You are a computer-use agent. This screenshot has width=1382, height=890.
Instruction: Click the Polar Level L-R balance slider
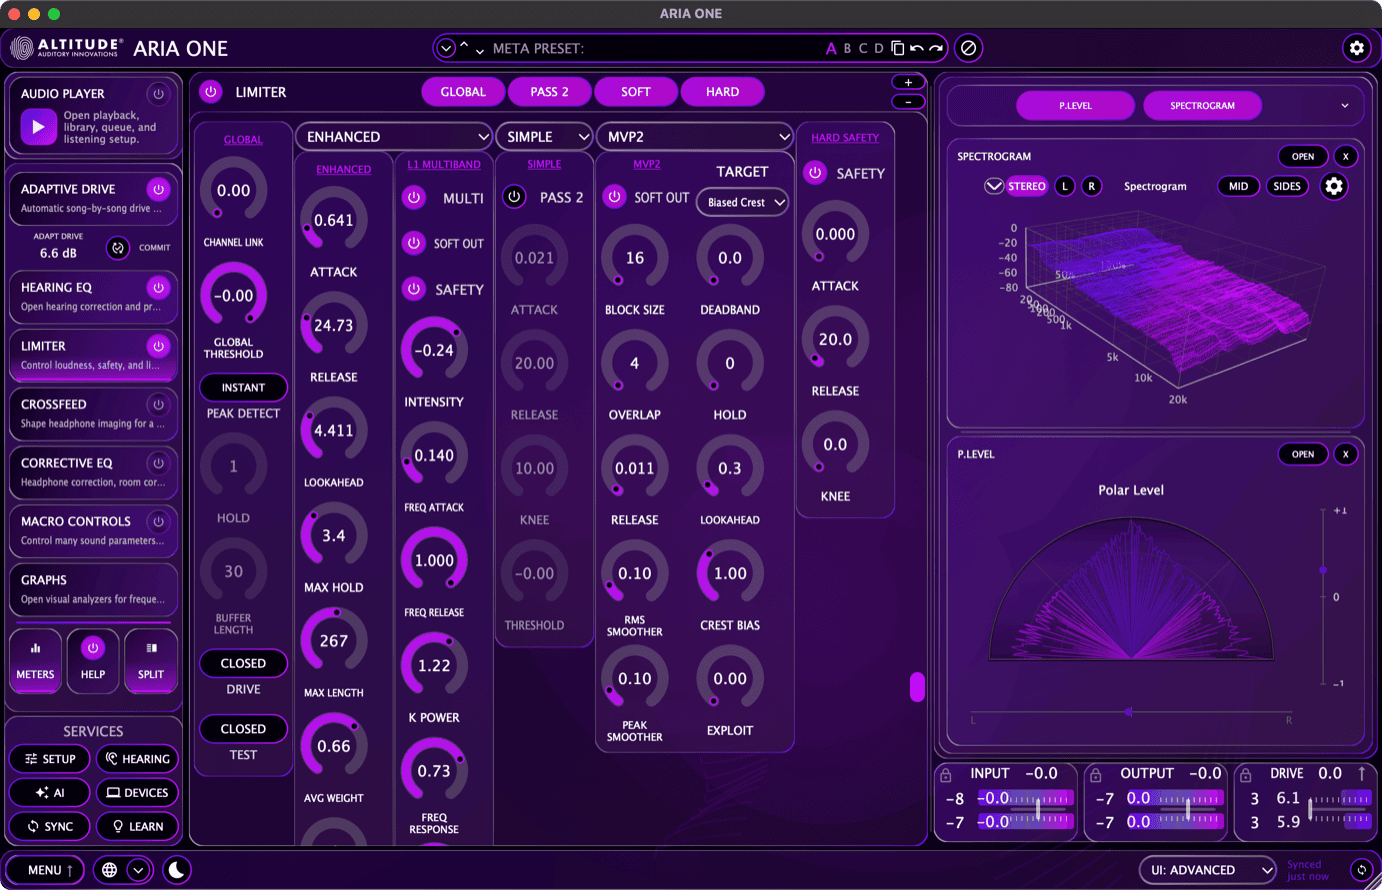click(x=1129, y=712)
